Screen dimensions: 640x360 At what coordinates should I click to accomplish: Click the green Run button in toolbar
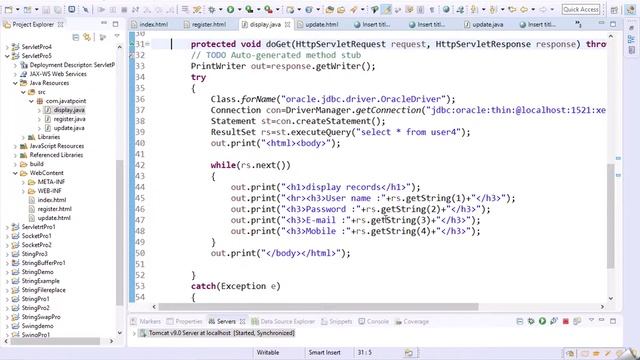pyautogui.click(x=231, y=9)
